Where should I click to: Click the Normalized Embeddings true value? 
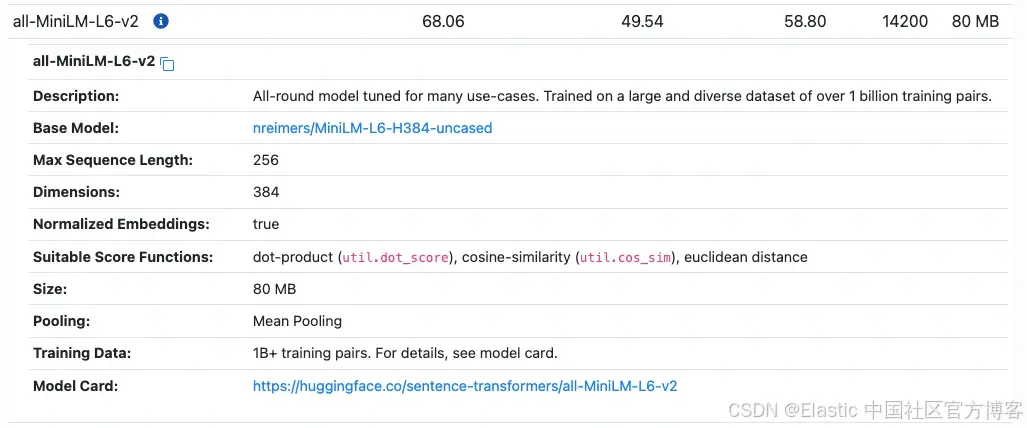point(266,224)
